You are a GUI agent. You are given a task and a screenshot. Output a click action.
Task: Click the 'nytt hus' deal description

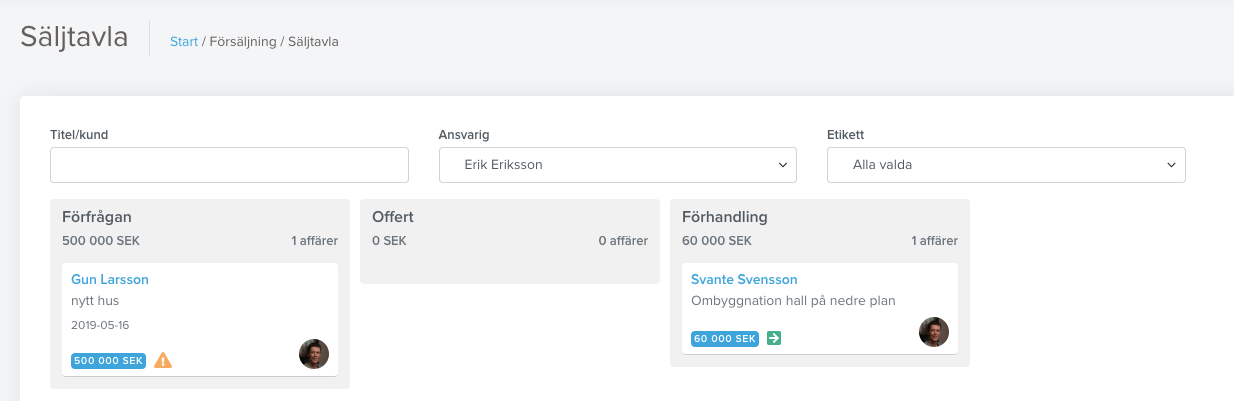pyautogui.click(x=95, y=300)
